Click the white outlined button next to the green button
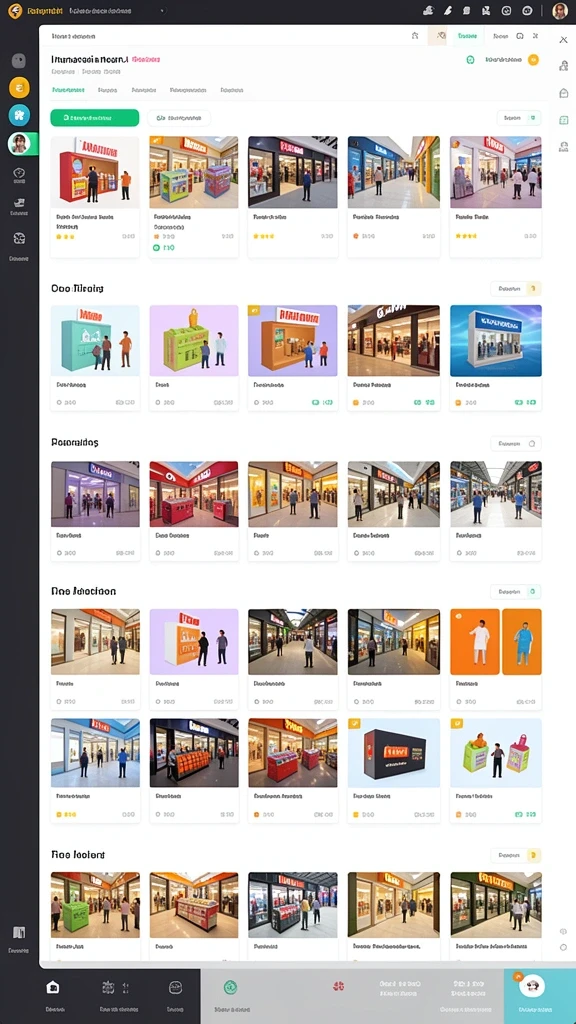The image size is (576, 1024). 179,118
